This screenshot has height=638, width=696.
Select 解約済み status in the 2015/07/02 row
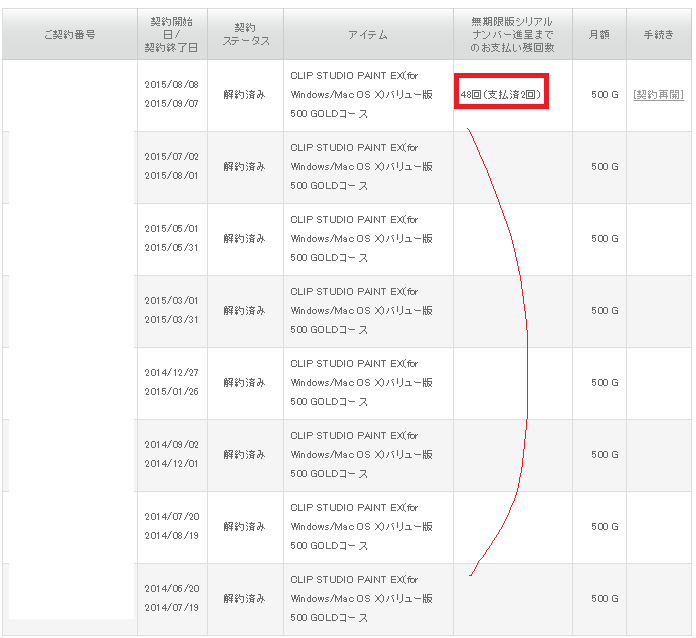tap(245, 166)
